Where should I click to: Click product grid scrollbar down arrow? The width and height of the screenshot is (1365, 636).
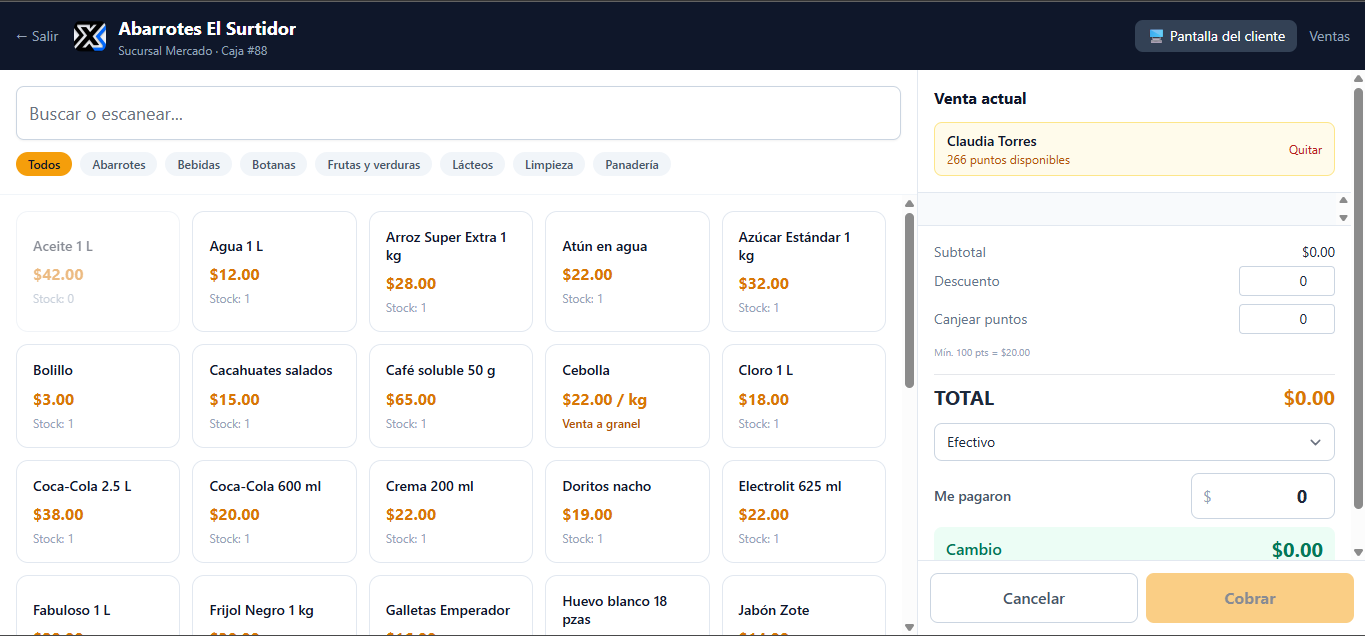click(909, 627)
